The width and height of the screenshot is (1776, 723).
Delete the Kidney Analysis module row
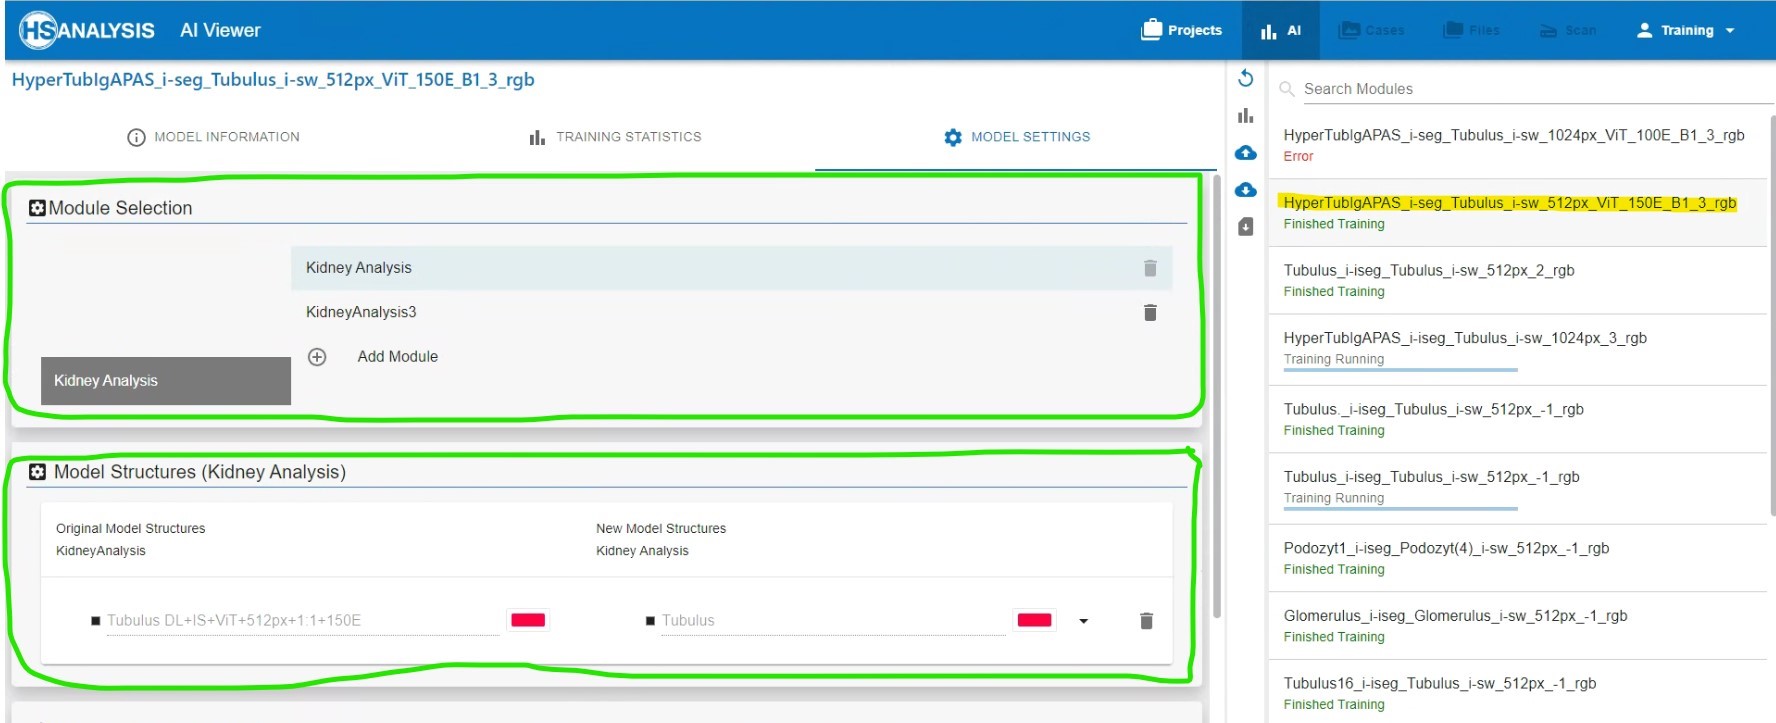click(1150, 268)
